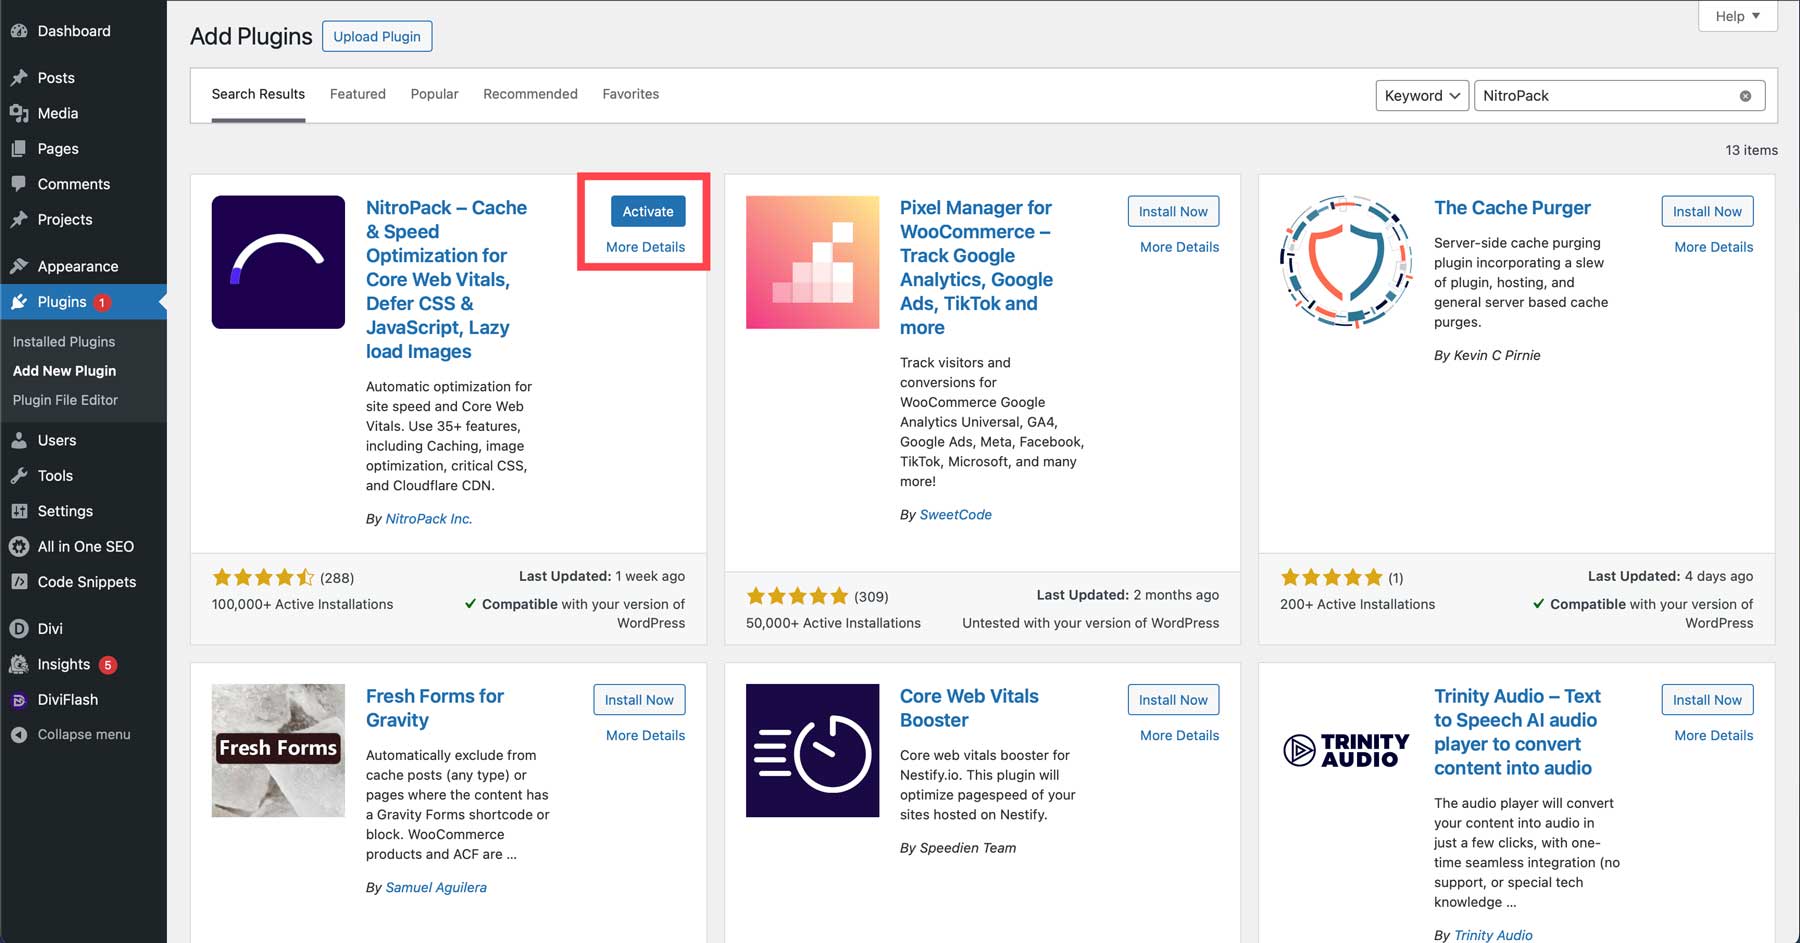Image resolution: width=1800 pixels, height=943 pixels.
Task: Select the Media library icon in sidebar
Action: click(20, 113)
